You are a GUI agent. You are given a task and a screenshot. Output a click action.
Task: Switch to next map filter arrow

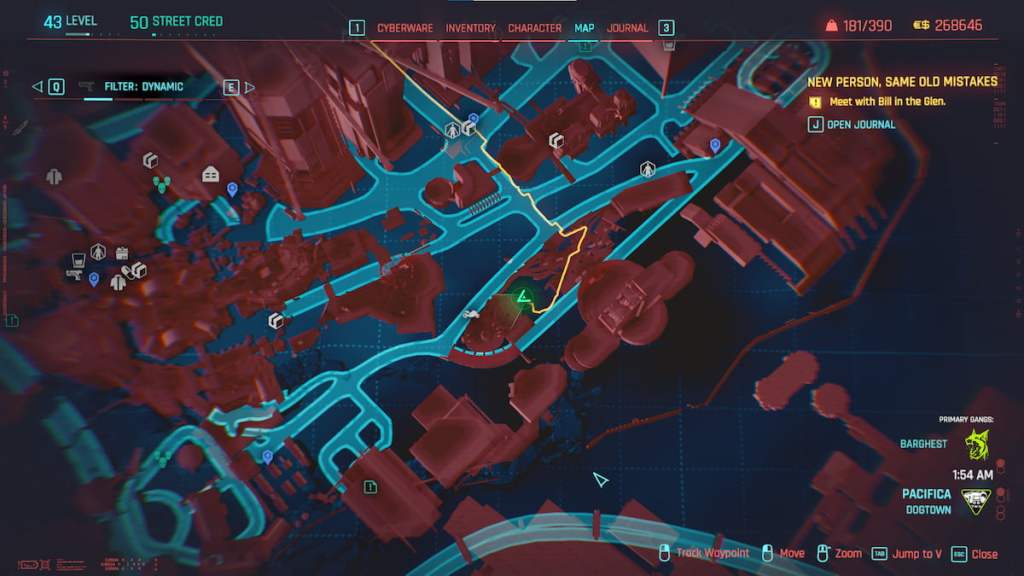pos(249,87)
